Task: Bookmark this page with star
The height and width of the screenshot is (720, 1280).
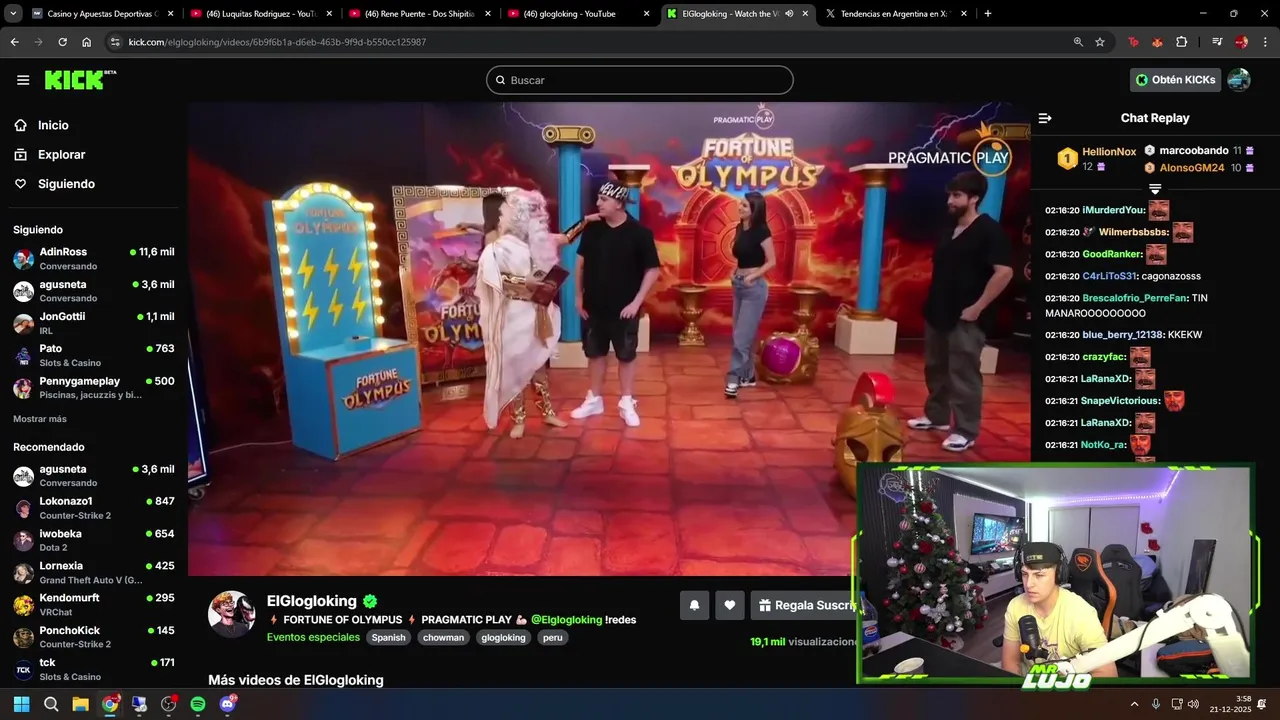Action: (x=1100, y=42)
